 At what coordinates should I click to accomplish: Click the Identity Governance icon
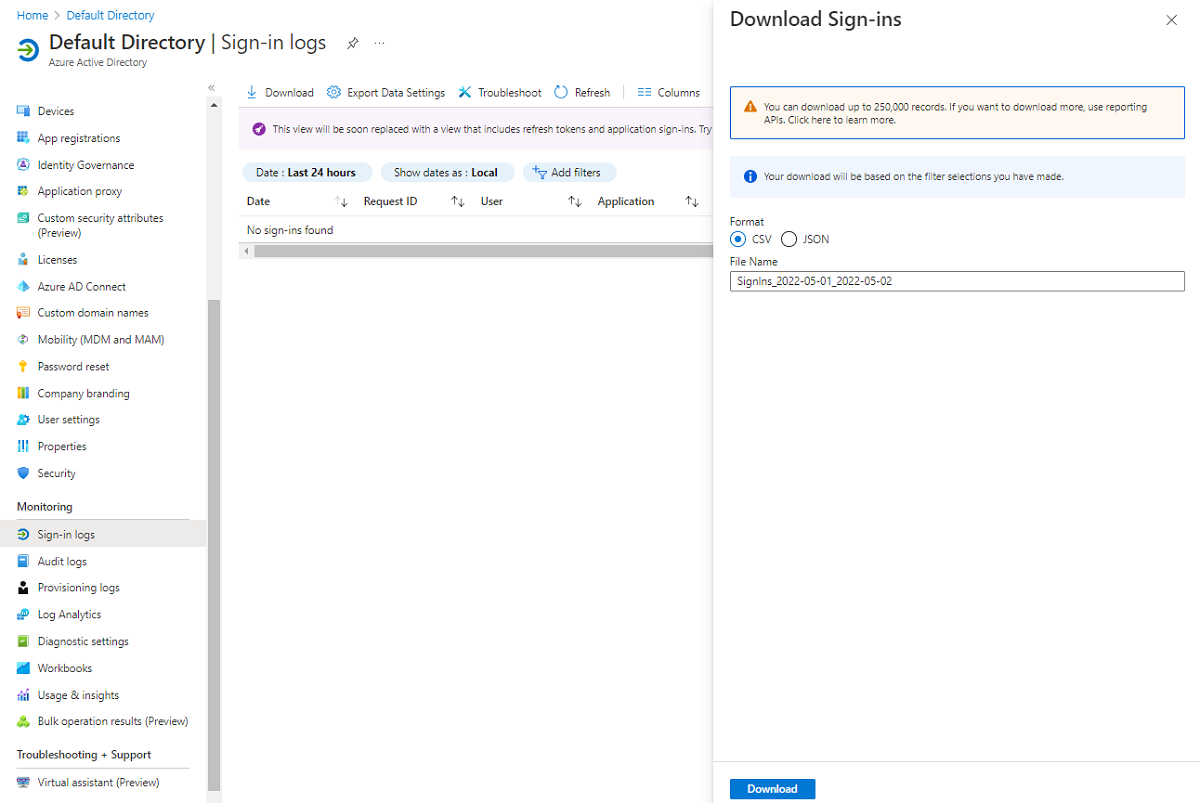[23, 165]
